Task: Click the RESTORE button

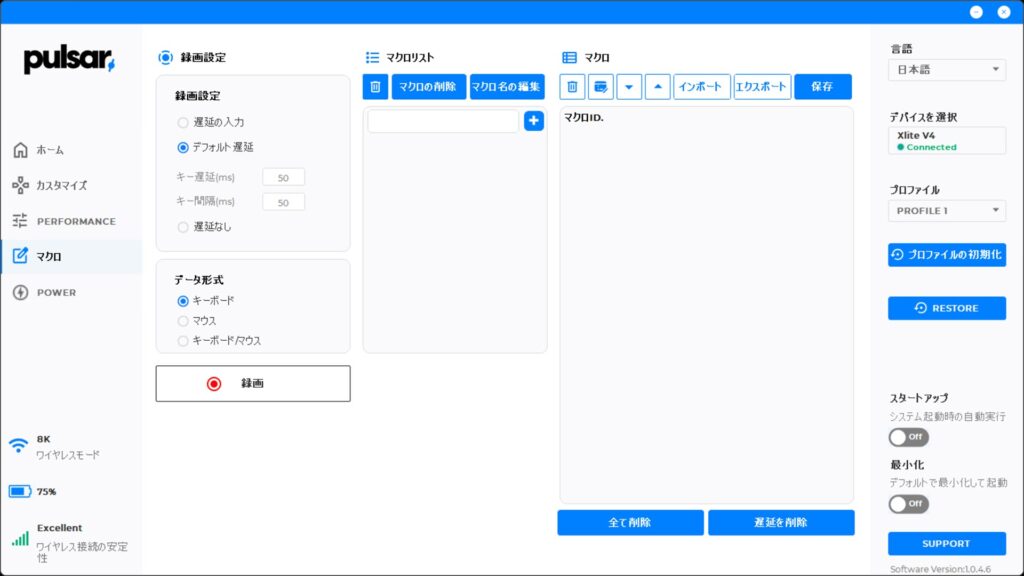Action: 947,308
